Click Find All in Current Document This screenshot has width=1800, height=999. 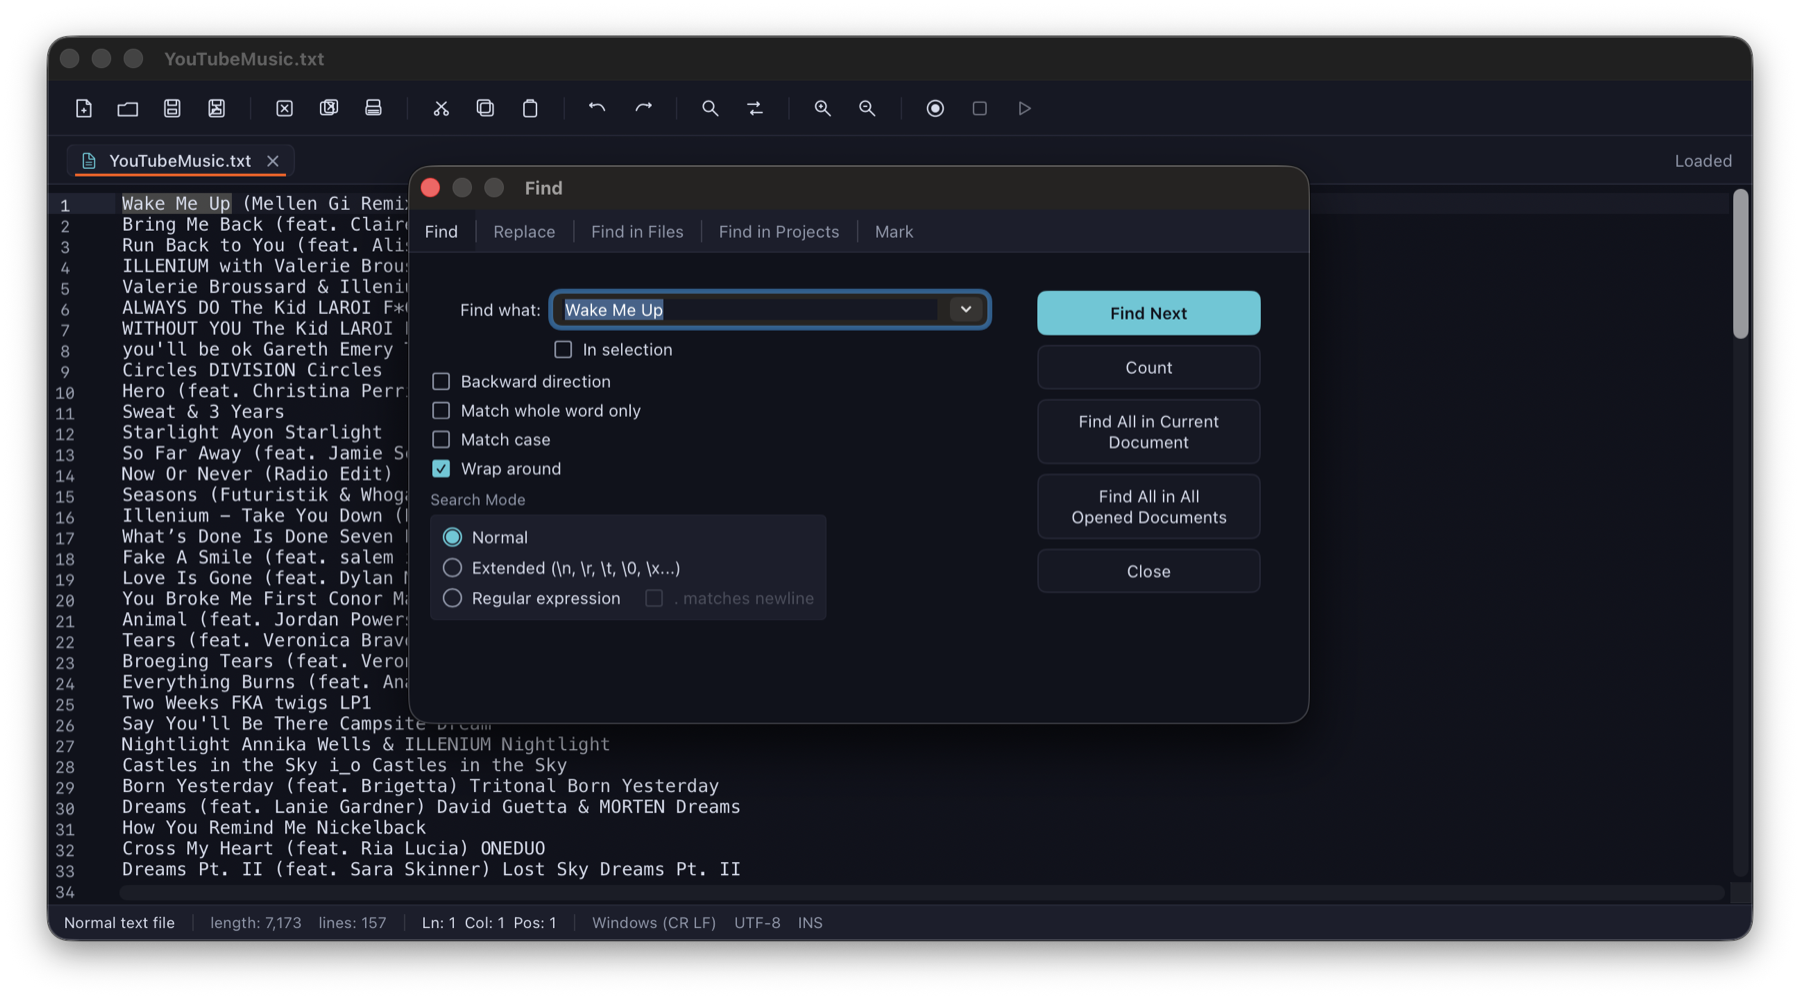coord(1147,431)
